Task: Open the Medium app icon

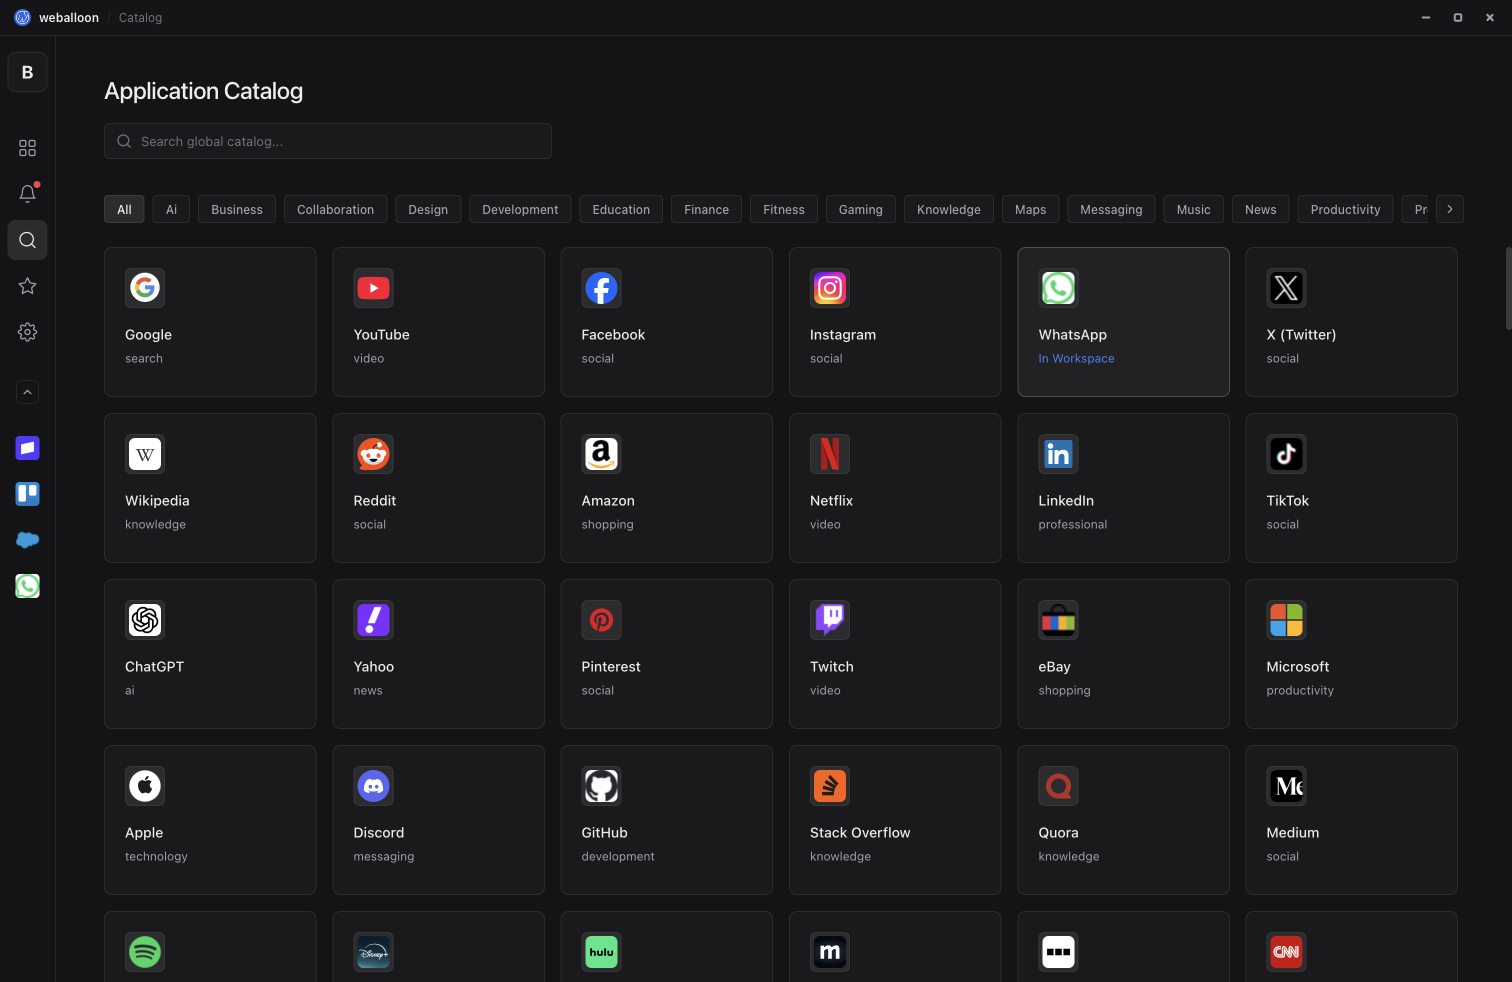Action: point(1286,786)
